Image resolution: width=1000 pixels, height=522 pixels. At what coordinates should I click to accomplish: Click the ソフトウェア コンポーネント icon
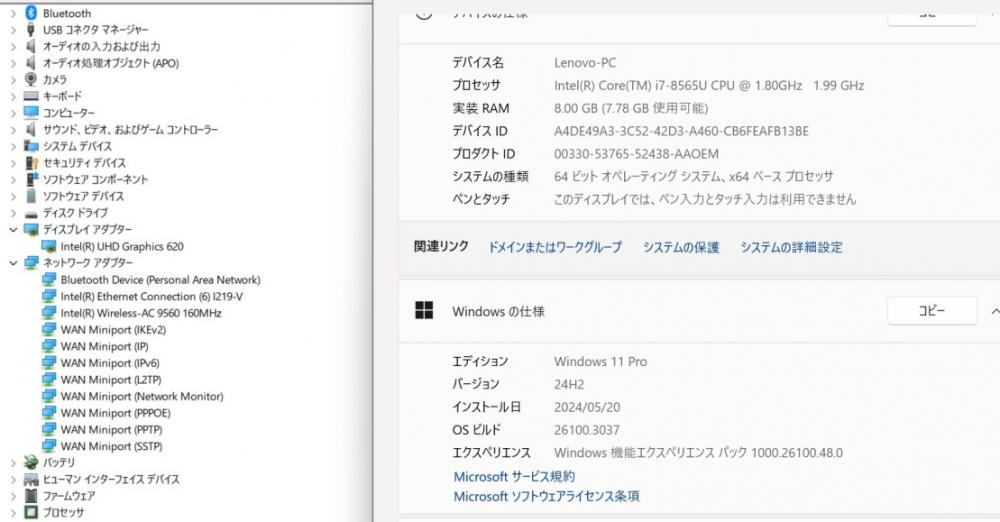pos(31,179)
